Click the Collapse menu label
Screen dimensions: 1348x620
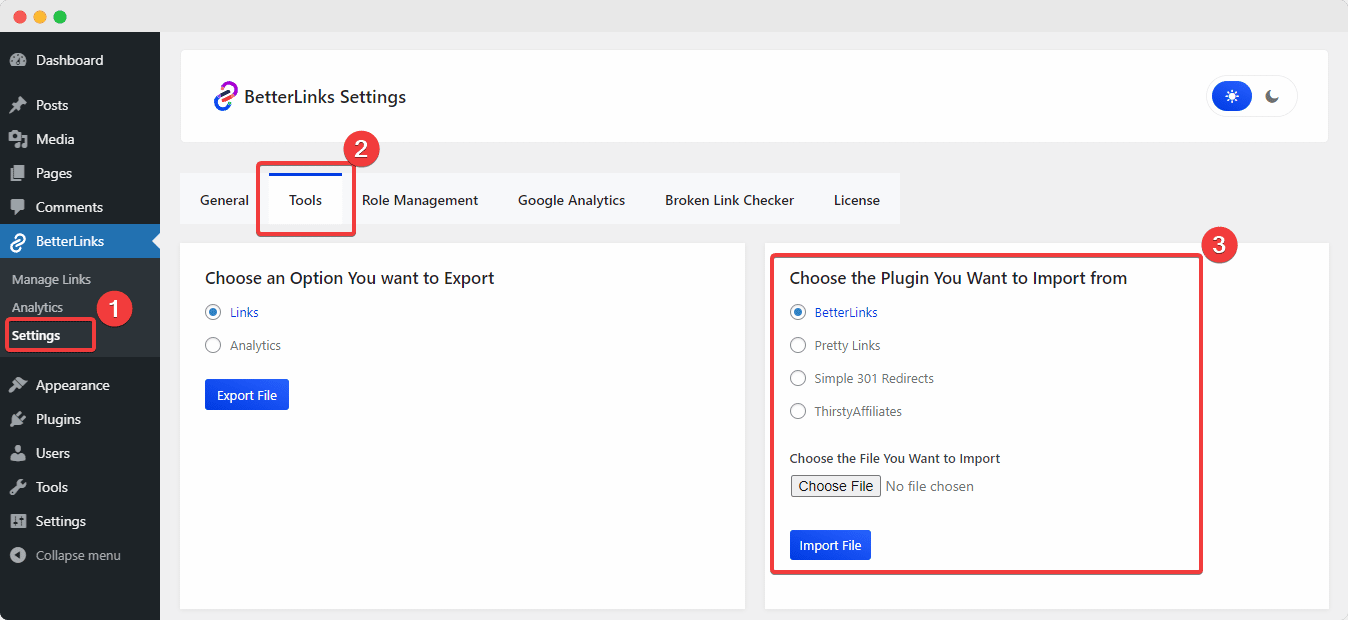[x=78, y=555]
